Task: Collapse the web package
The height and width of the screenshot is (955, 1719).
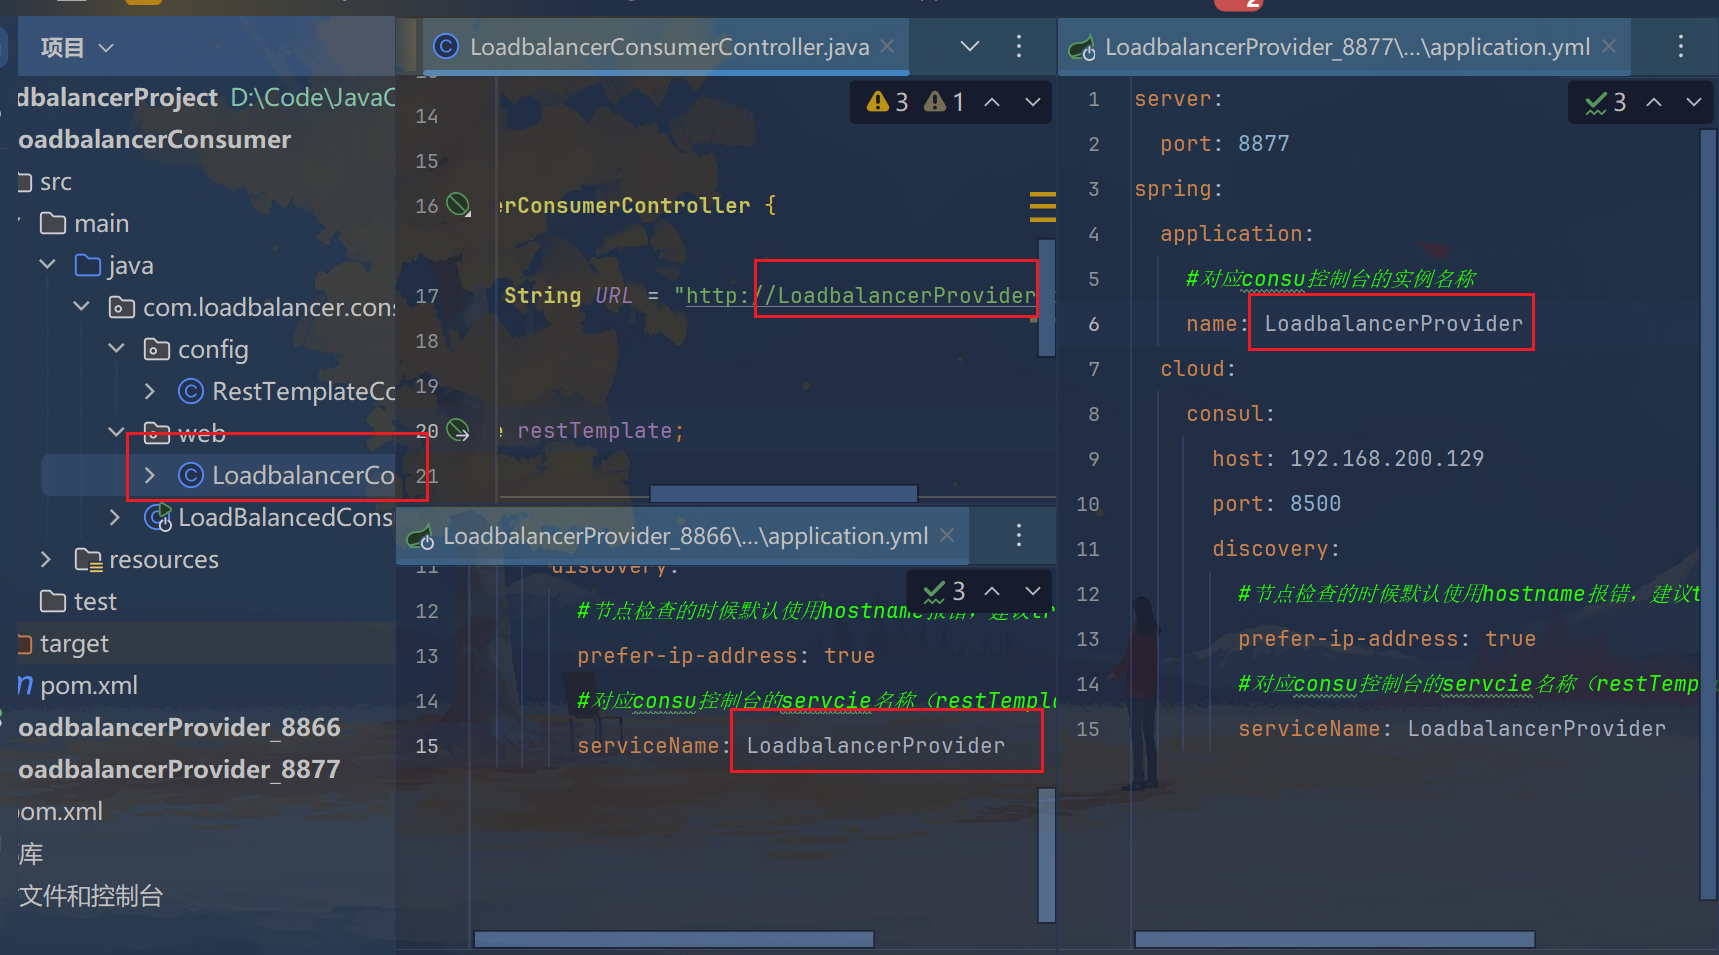Action: 117,433
